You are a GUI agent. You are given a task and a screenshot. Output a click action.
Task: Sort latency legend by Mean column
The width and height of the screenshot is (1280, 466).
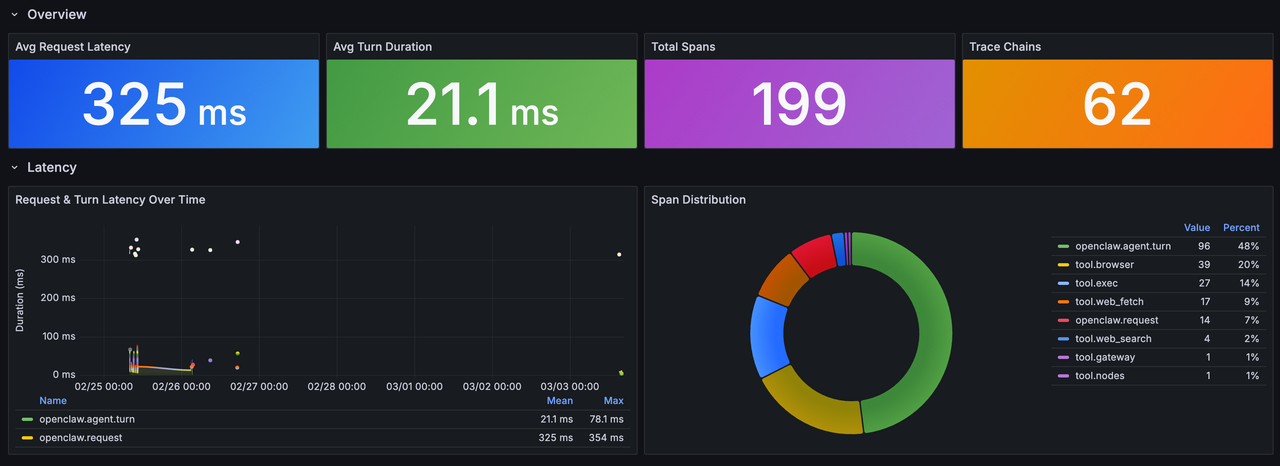[559, 401]
